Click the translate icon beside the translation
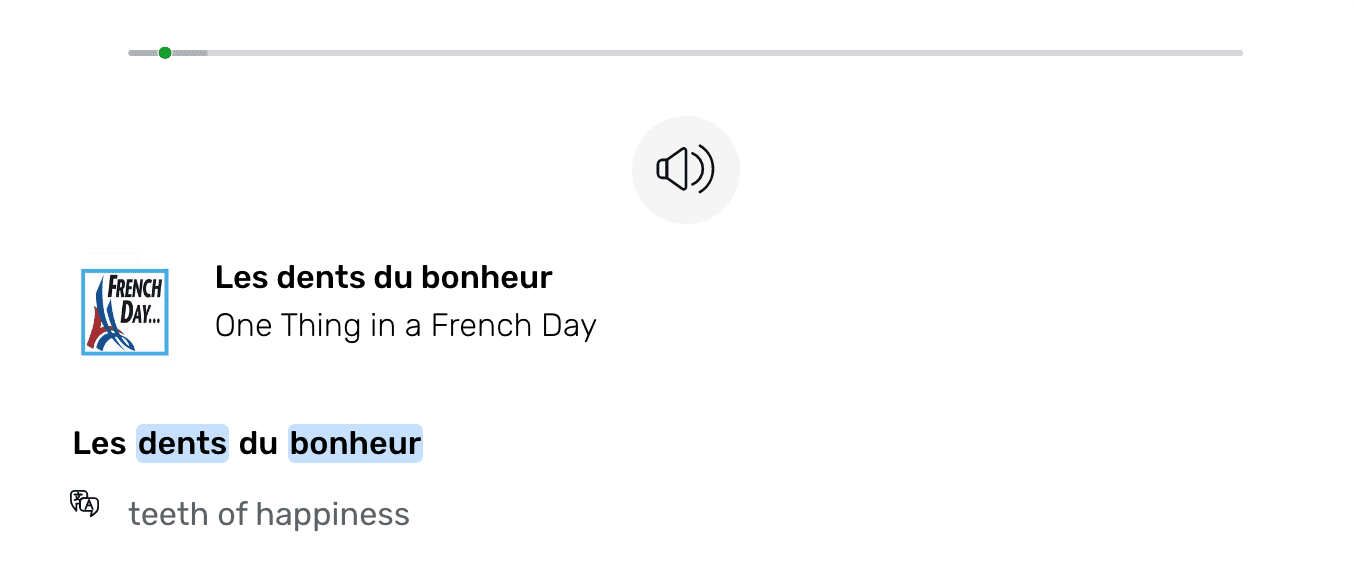The height and width of the screenshot is (582, 1354). coord(85,503)
